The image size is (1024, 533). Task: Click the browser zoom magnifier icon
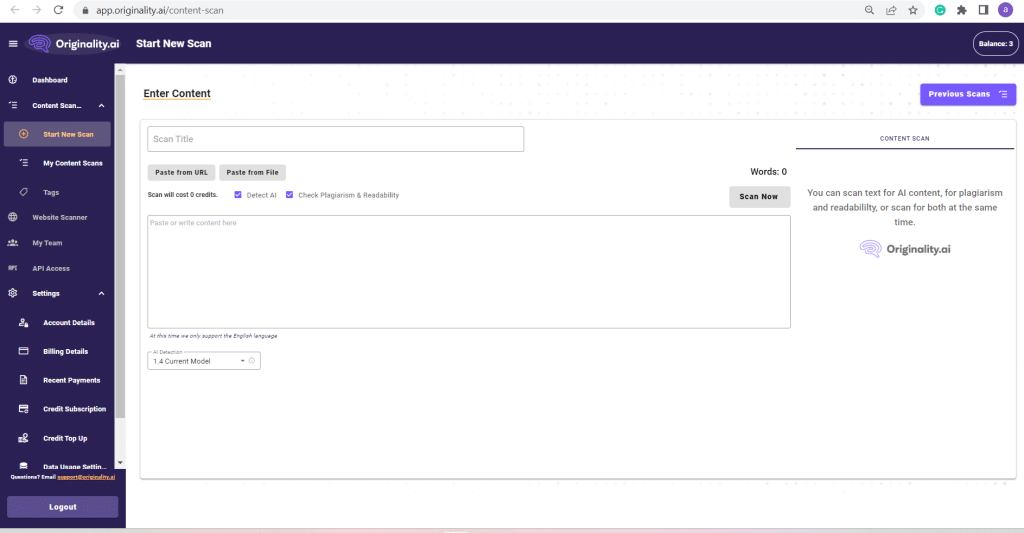pyautogui.click(x=869, y=10)
